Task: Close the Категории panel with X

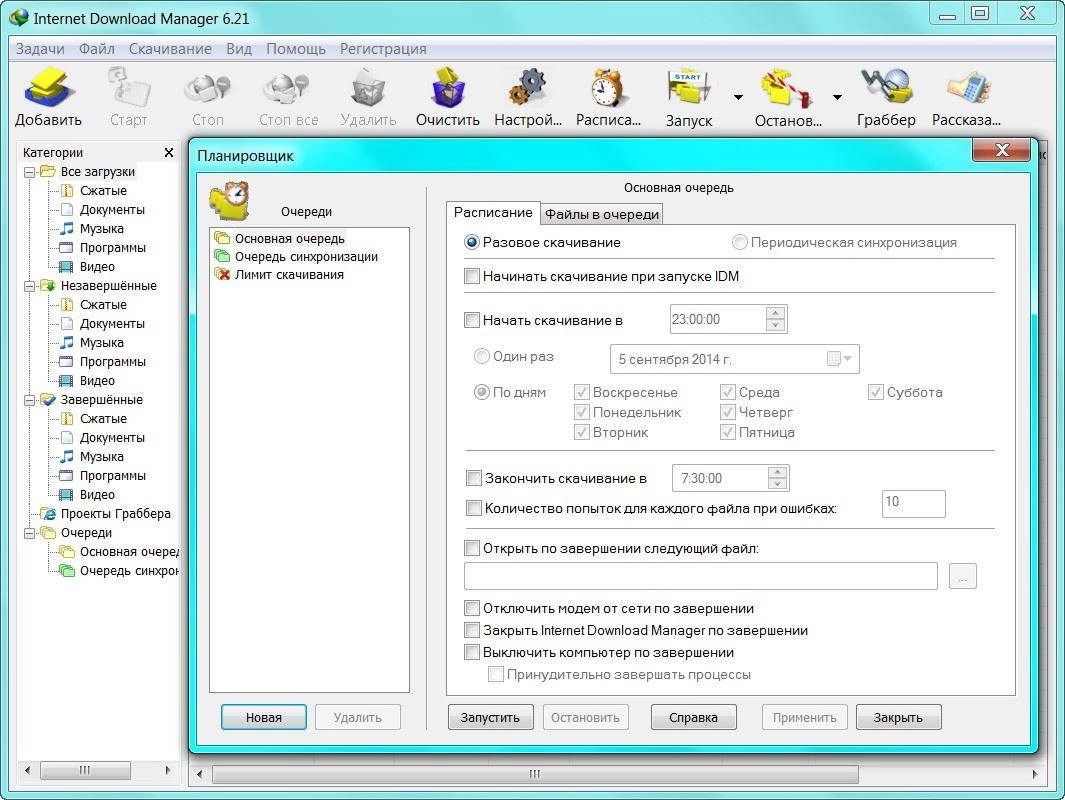Action: [x=168, y=153]
